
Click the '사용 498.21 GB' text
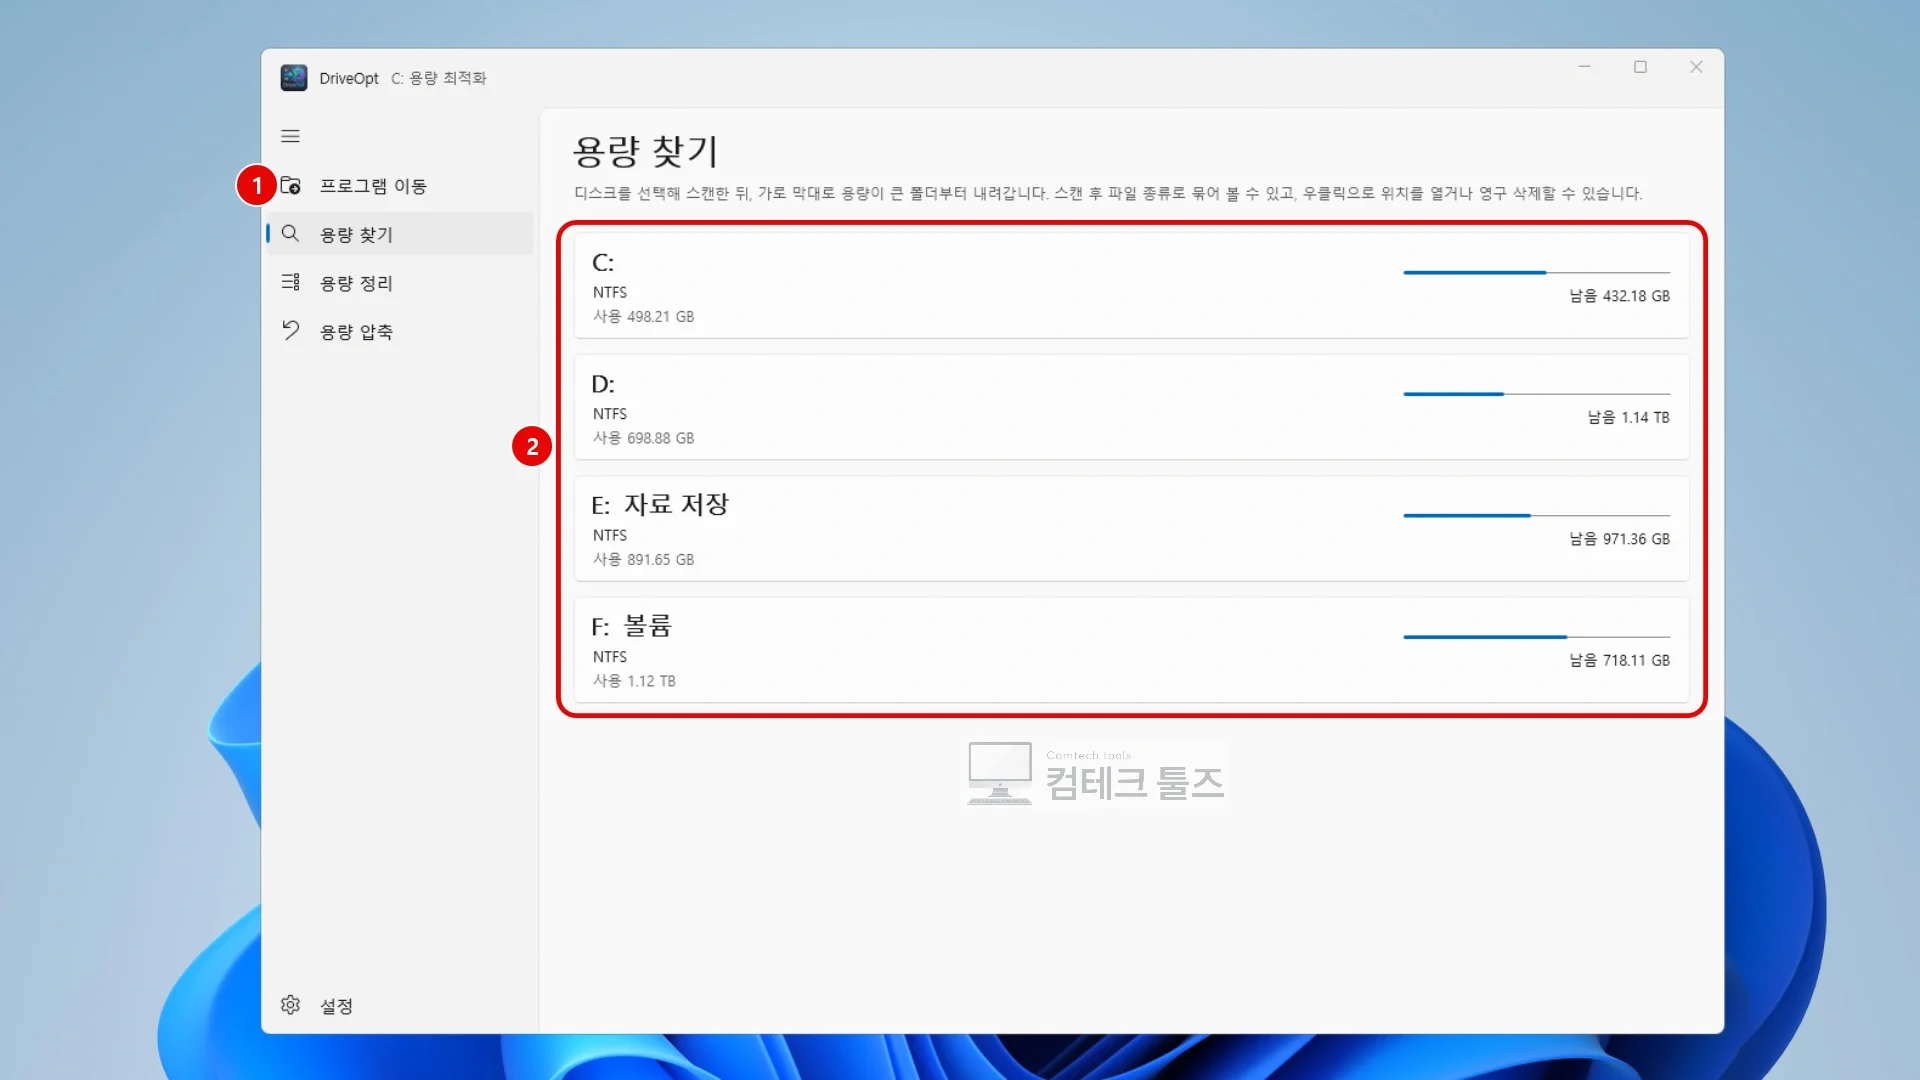pyautogui.click(x=643, y=316)
